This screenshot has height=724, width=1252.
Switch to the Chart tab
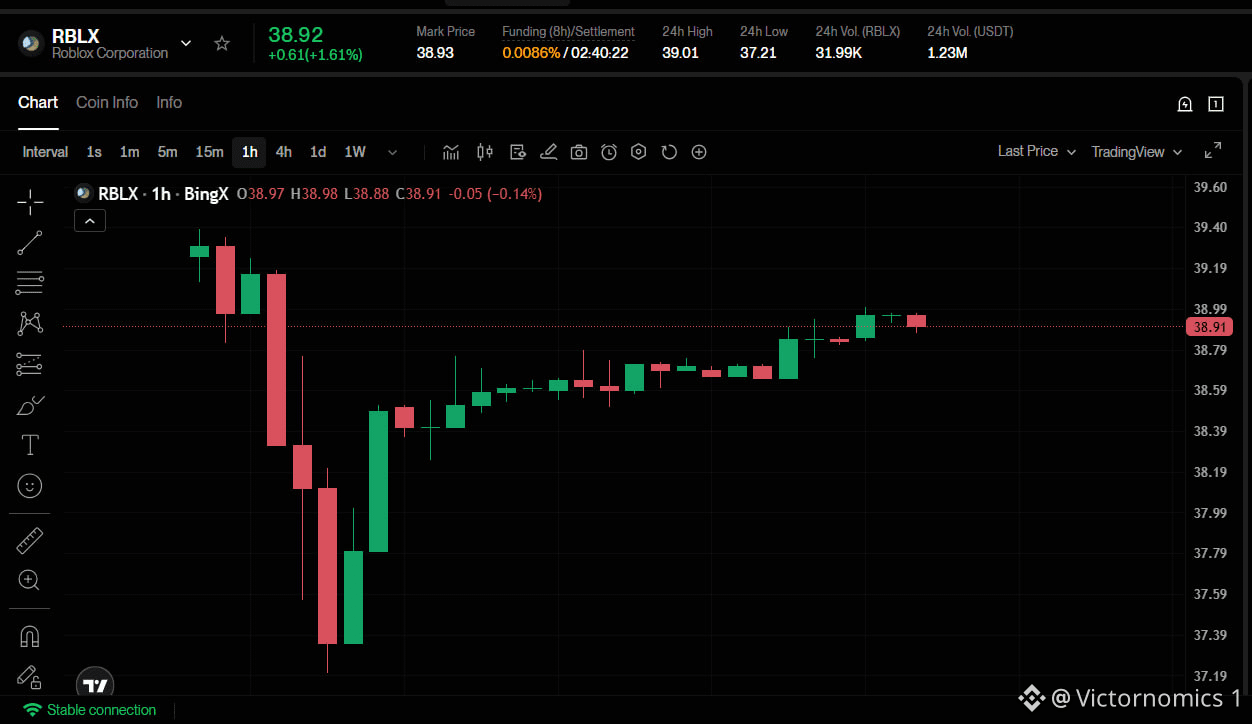(38, 102)
